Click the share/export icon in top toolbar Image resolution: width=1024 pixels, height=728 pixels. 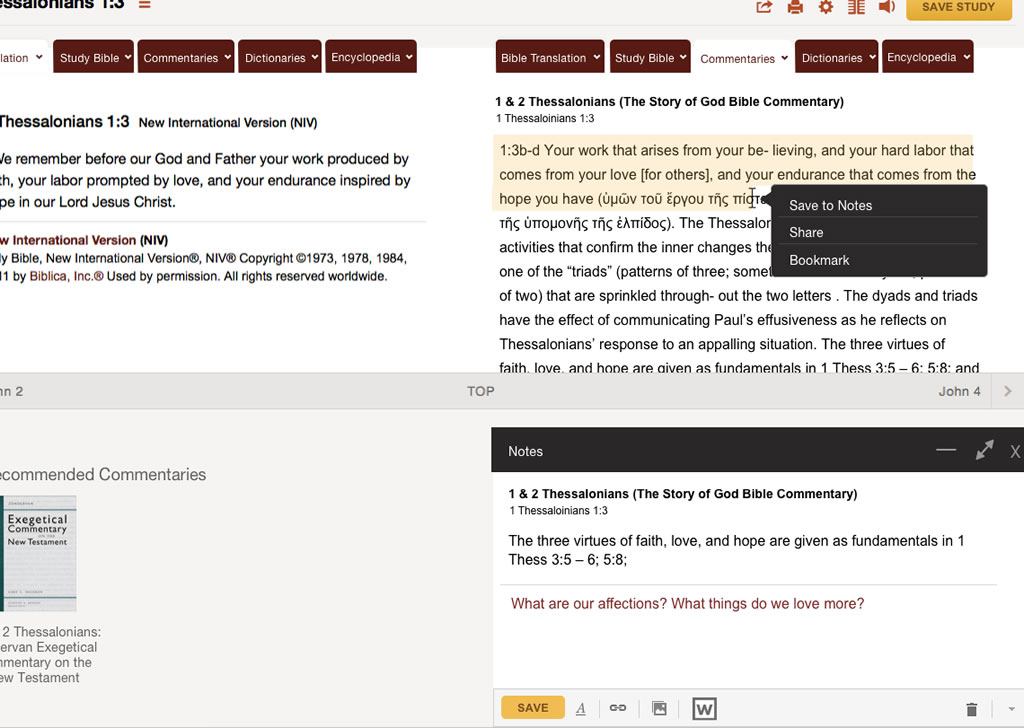pos(764,7)
